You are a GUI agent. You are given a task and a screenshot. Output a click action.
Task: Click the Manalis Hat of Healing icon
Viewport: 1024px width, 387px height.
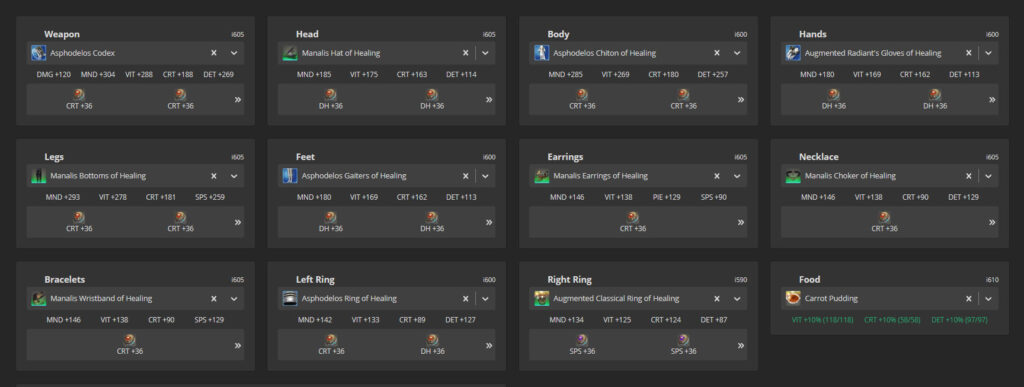(x=290, y=53)
